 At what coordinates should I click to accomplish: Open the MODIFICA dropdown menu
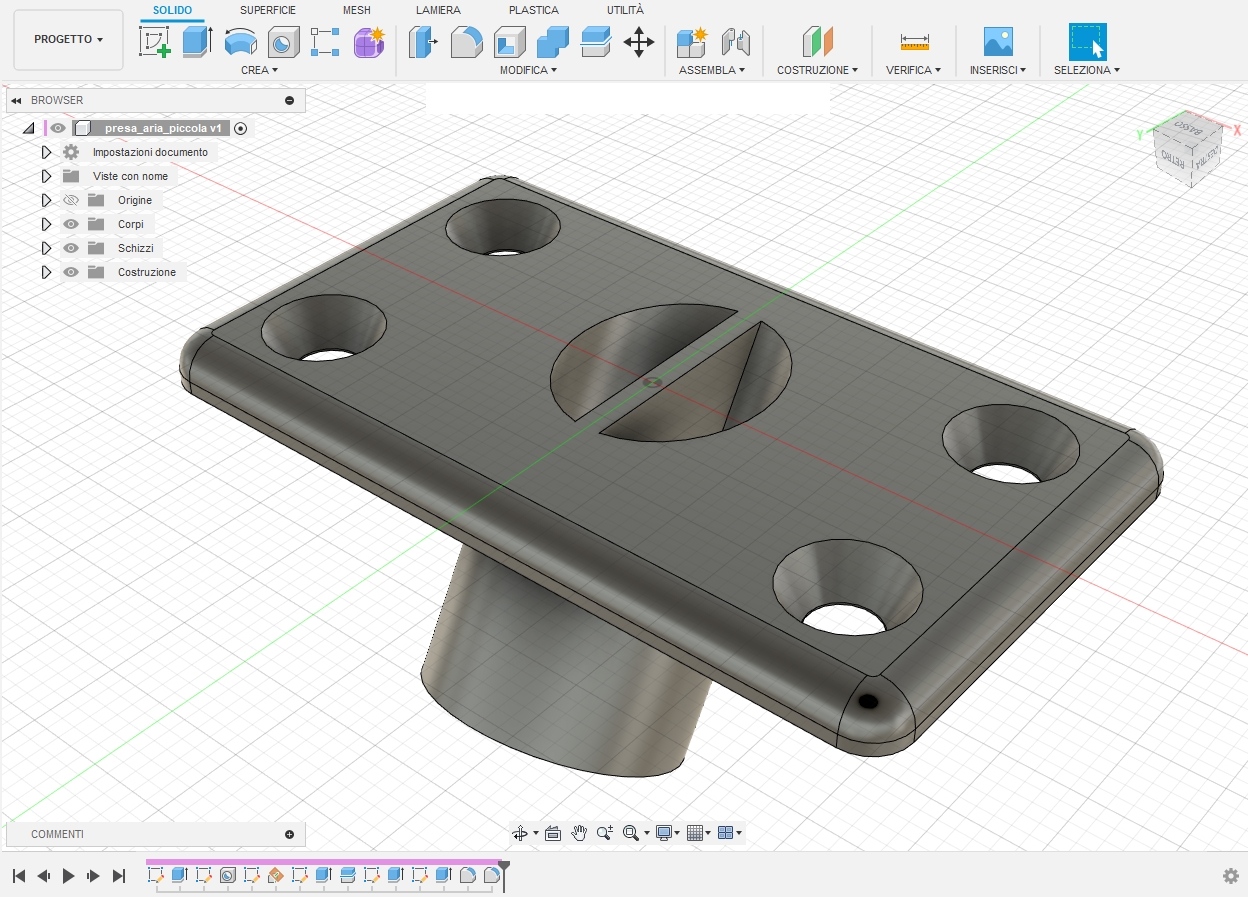(x=528, y=70)
